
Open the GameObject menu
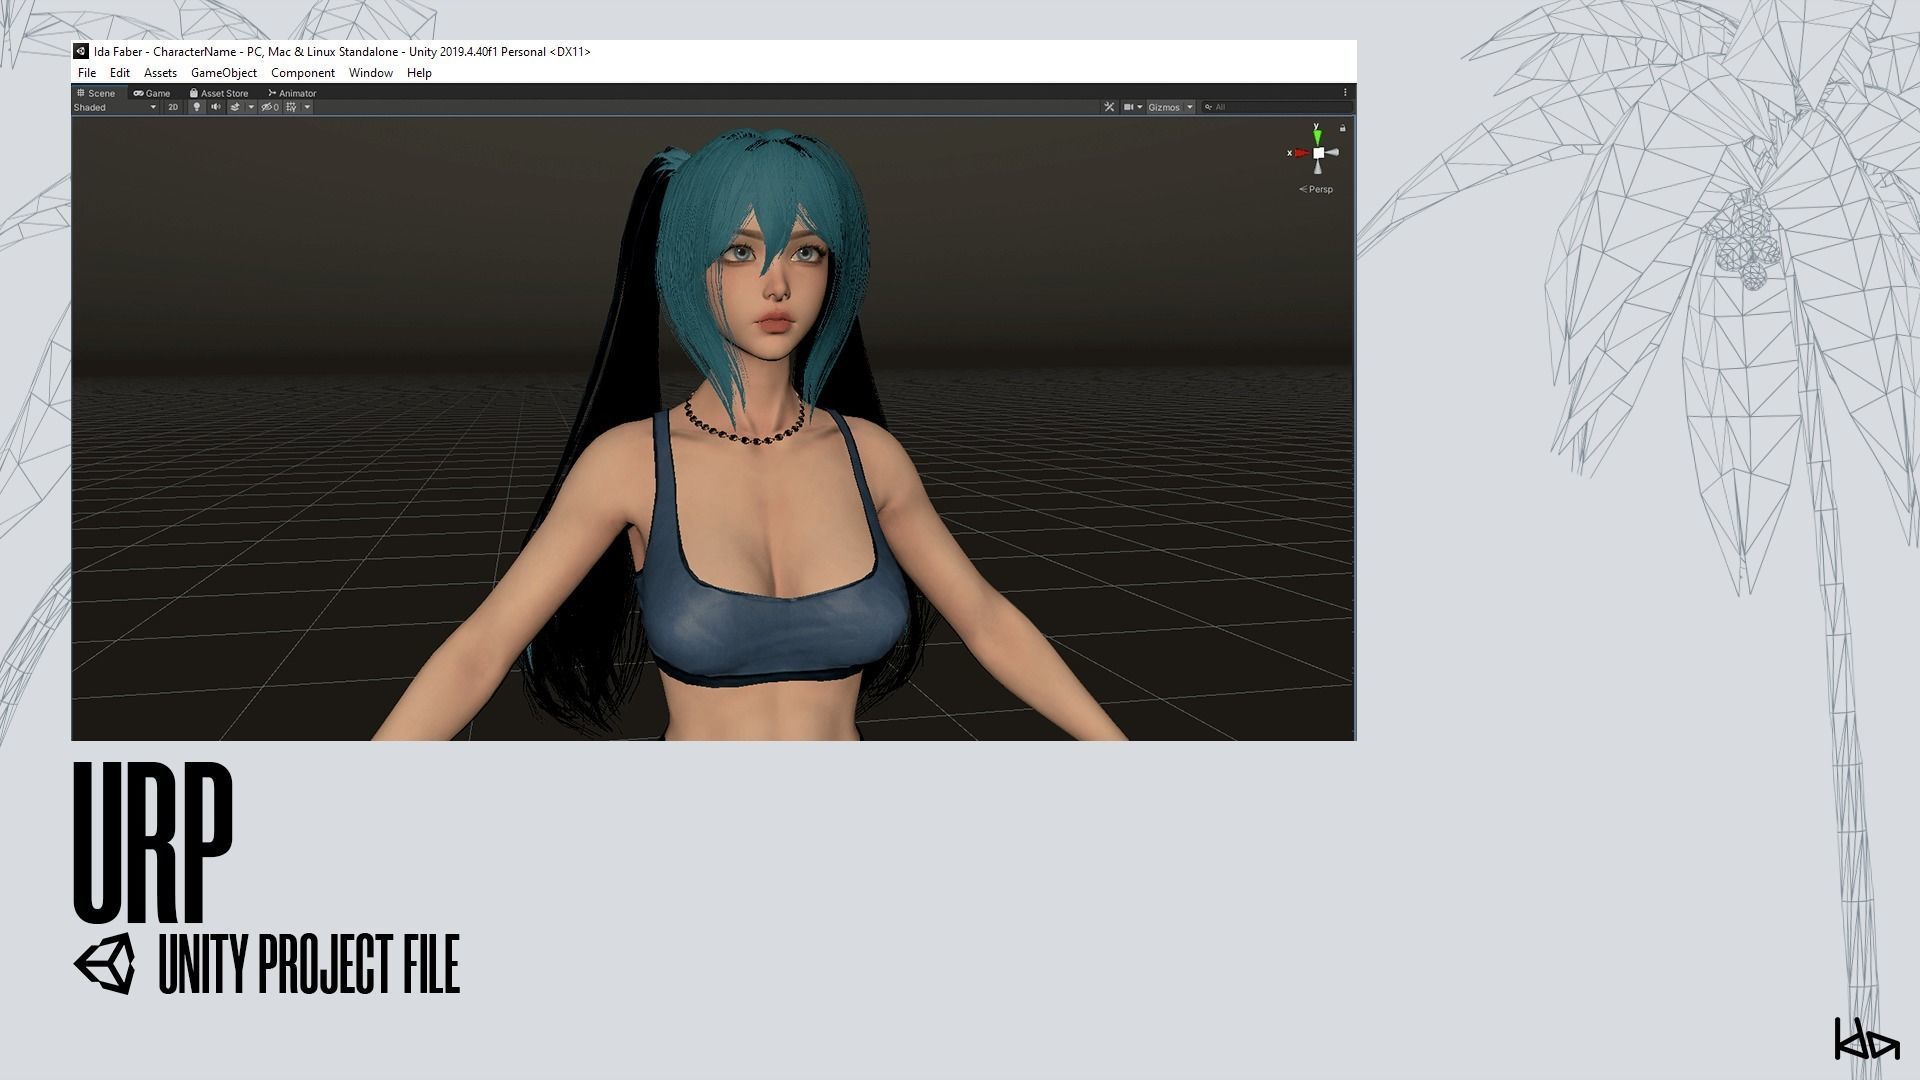[224, 73]
